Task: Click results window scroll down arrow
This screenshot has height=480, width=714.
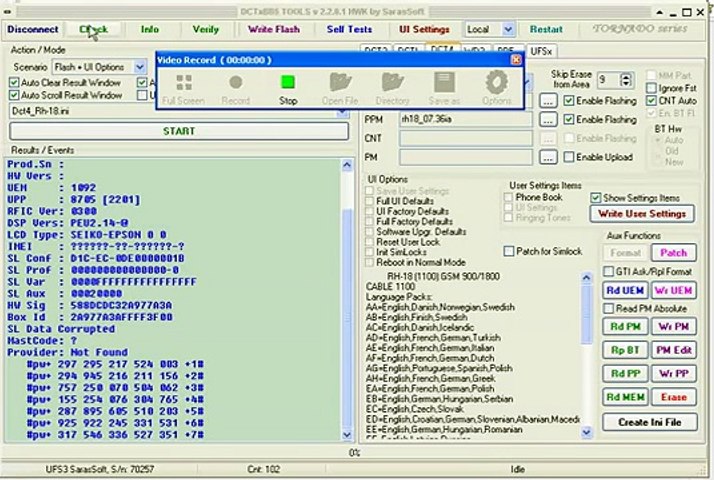Action: click(347, 435)
